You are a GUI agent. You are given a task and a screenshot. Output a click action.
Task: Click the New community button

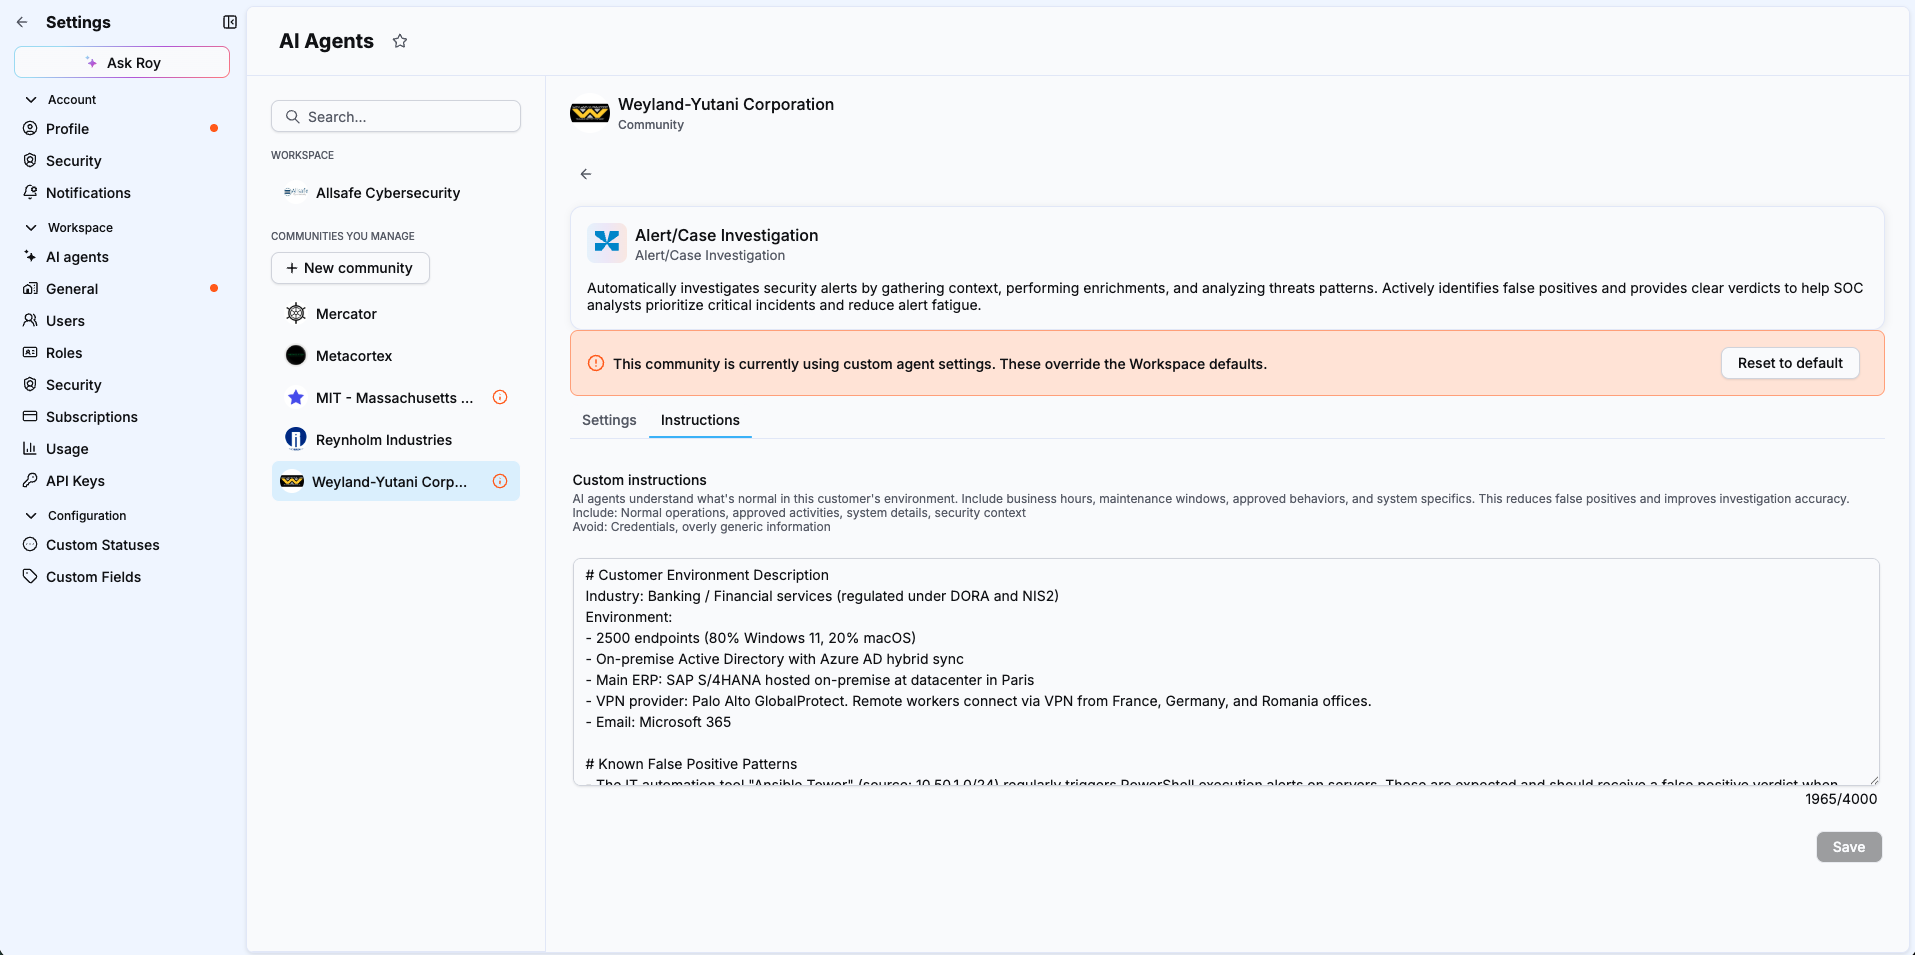point(350,268)
